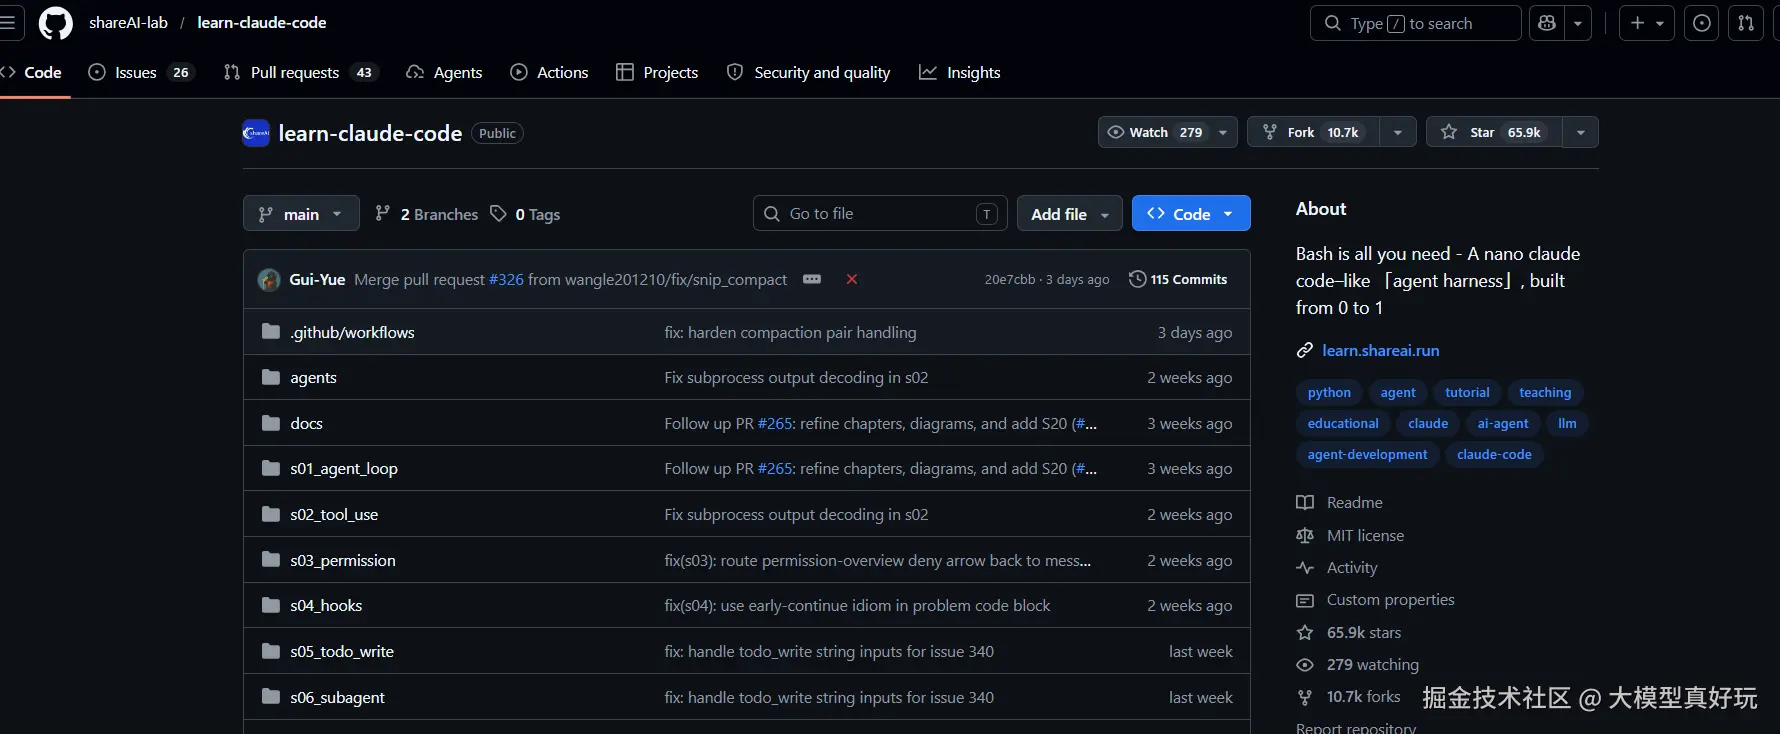Open the s04_hooks folder
Image resolution: width=1780 pixels, height=734 pixels.
click(x=326, y=606)
